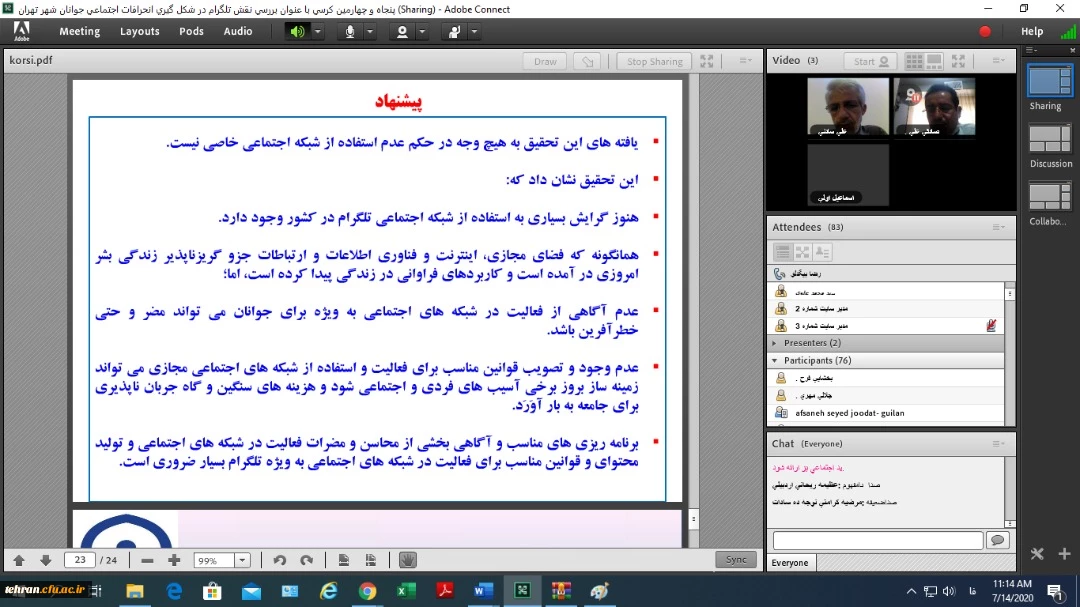The width and height of the screenshot is (1080, 607).
Task: Zoom in on document with plus icon
Action: tap(174, 561)
